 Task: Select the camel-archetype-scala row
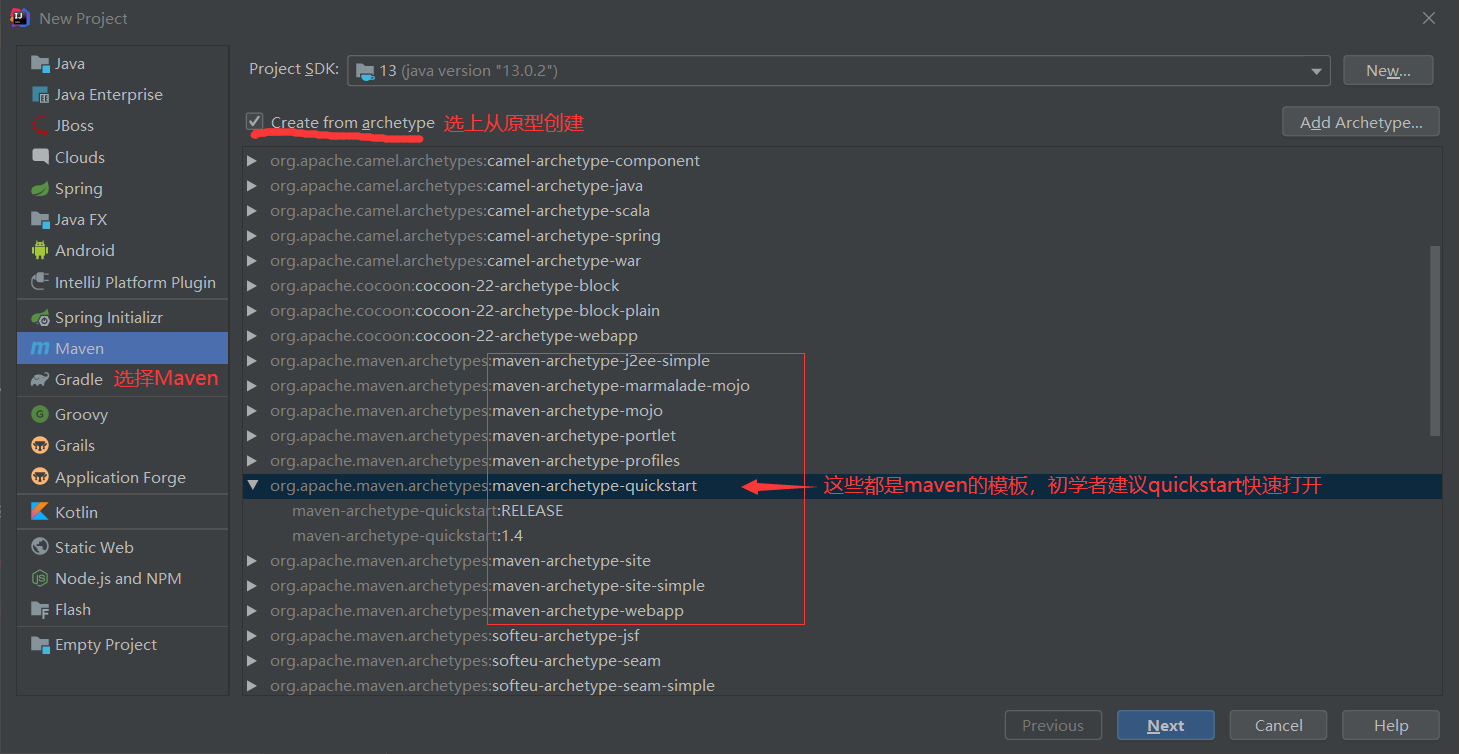point(842,211)
